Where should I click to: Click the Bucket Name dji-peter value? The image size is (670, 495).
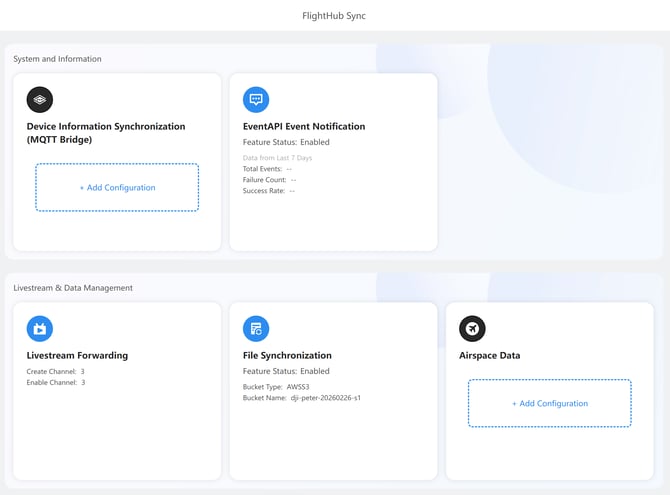(x=325, y=397)
